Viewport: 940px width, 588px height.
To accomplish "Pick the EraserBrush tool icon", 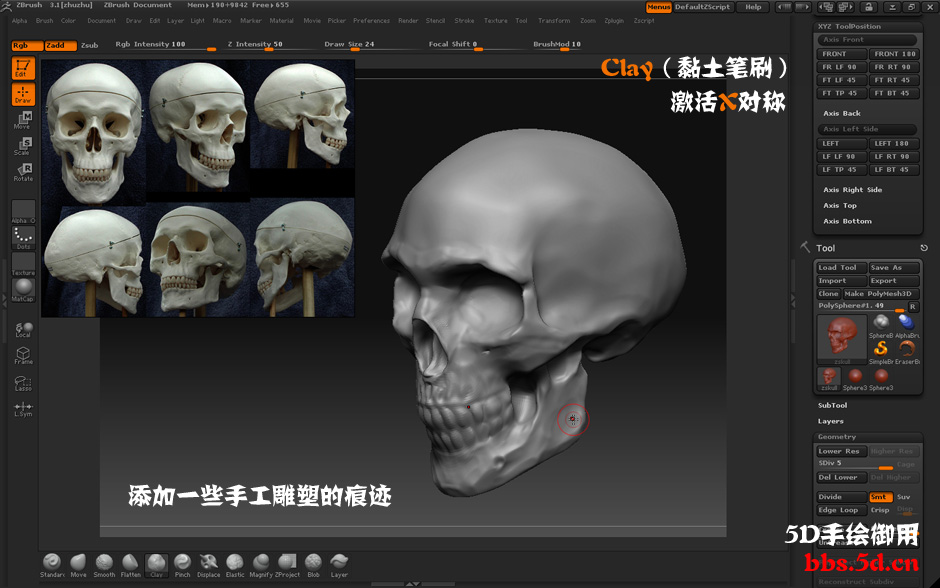I will (906, 352).
